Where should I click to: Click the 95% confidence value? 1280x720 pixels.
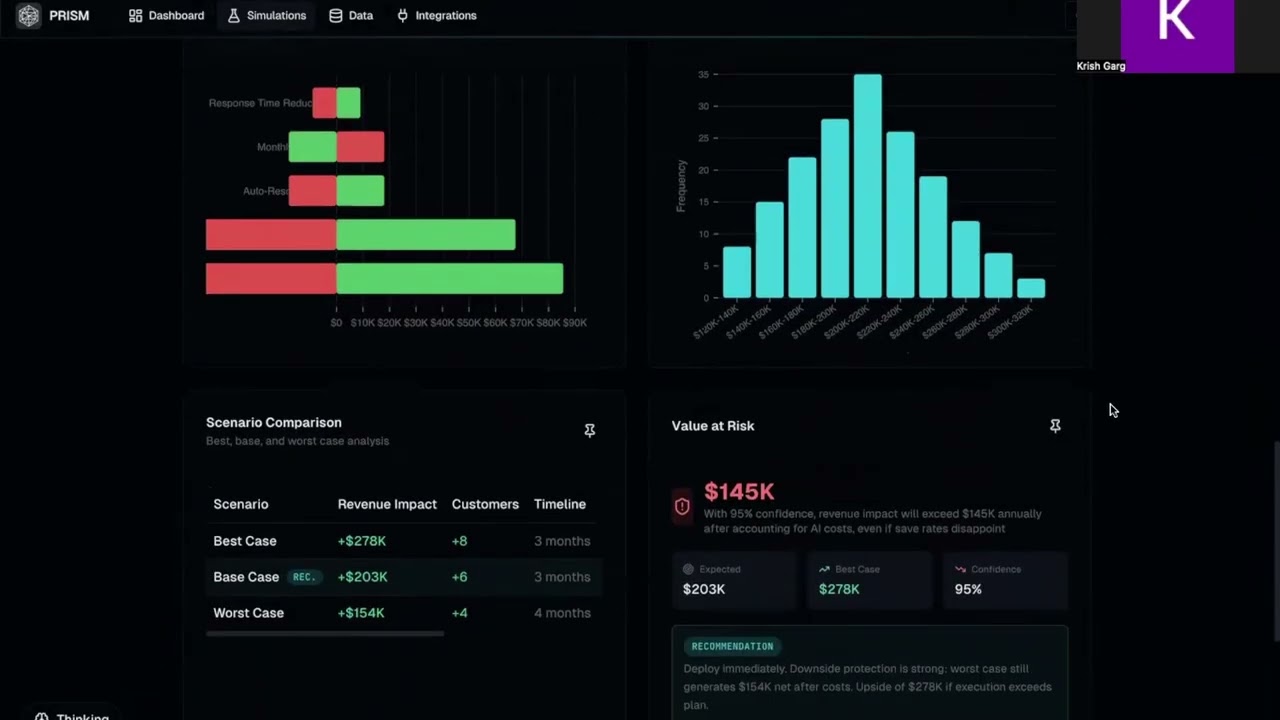click(968, 589)
